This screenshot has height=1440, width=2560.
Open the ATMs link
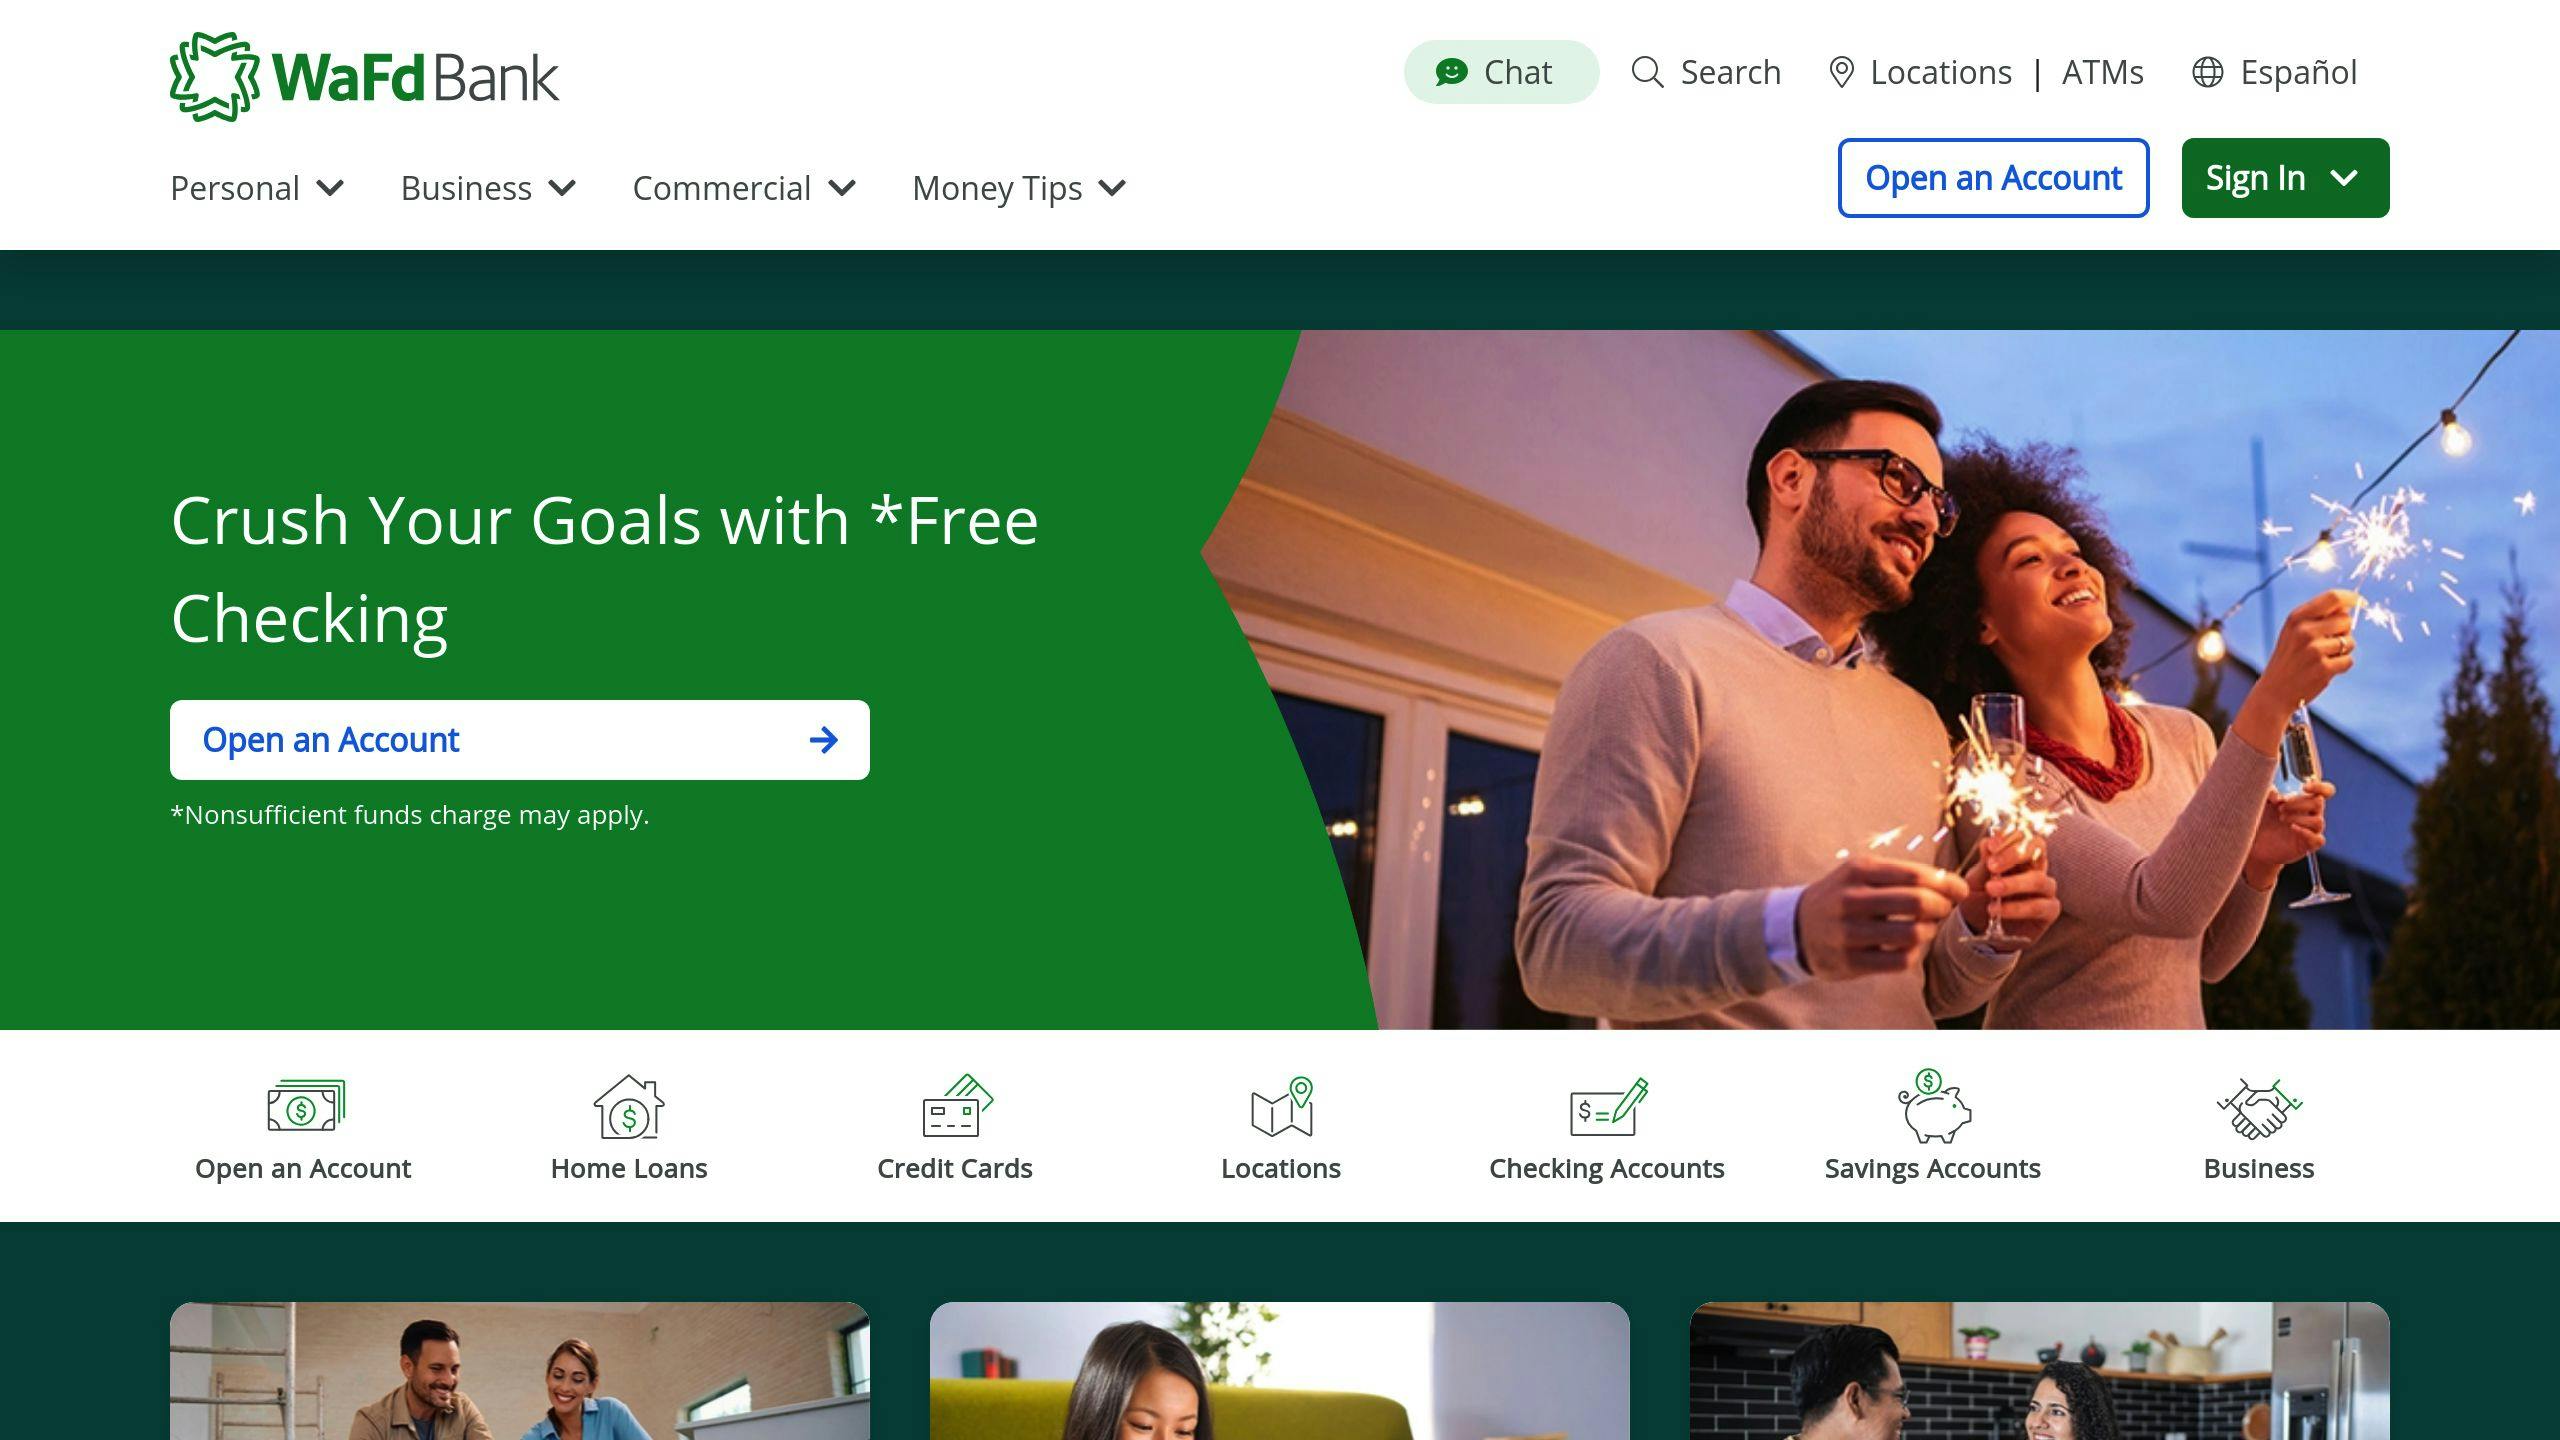pyautogui.click(x=2102, y=72)
